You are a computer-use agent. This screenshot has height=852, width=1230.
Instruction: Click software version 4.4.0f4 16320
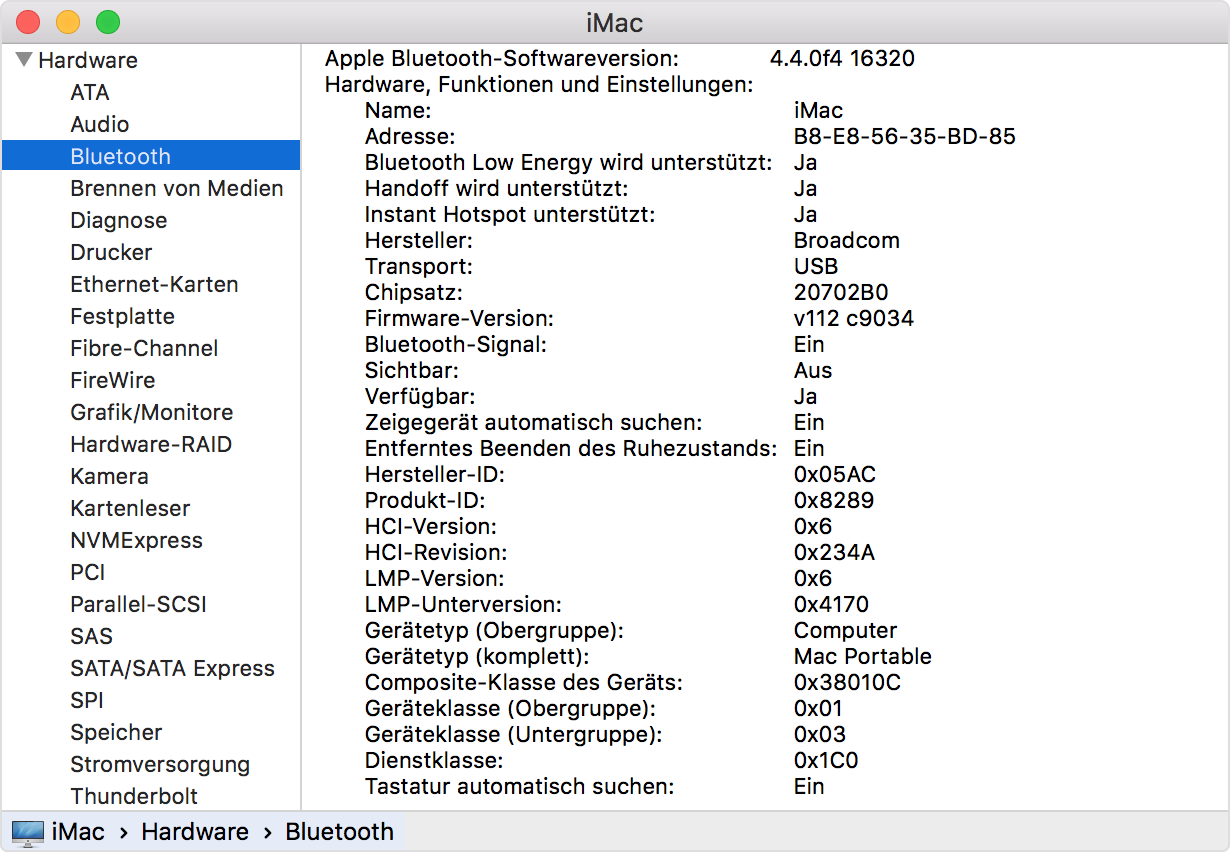click(842, 58)
